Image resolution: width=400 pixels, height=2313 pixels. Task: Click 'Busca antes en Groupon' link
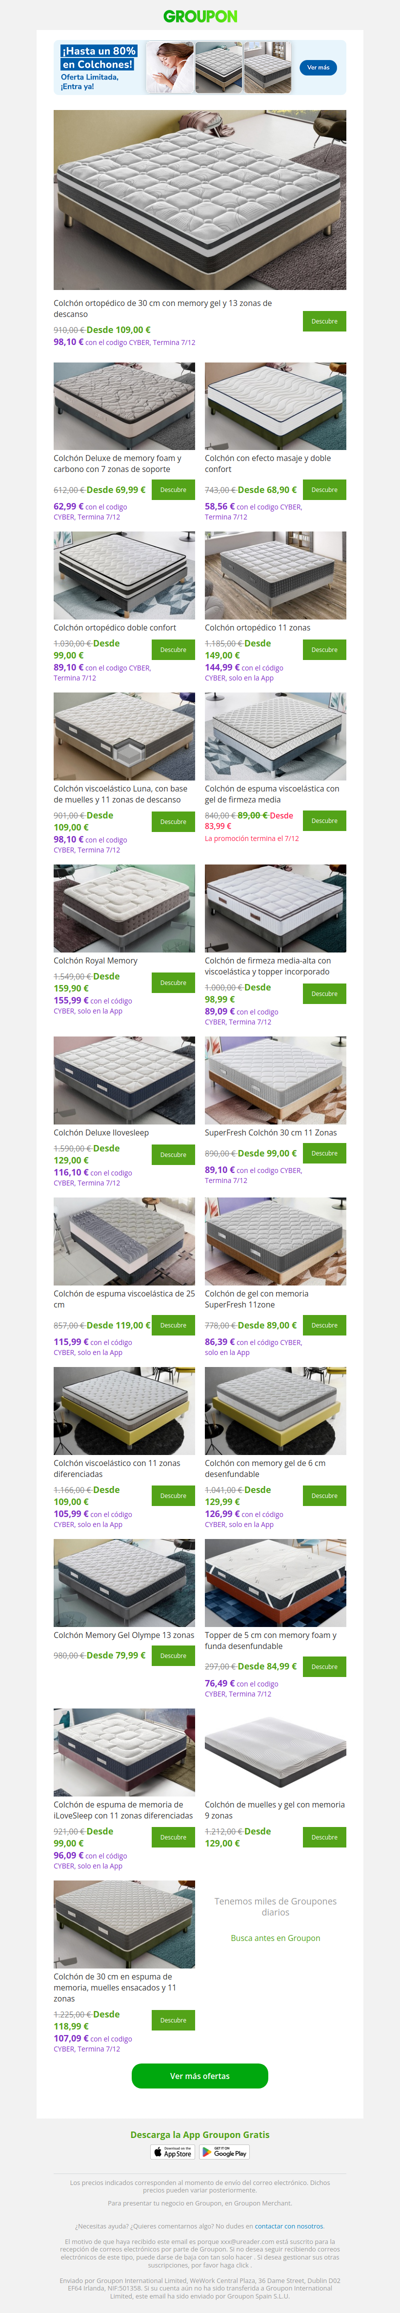276,1938
